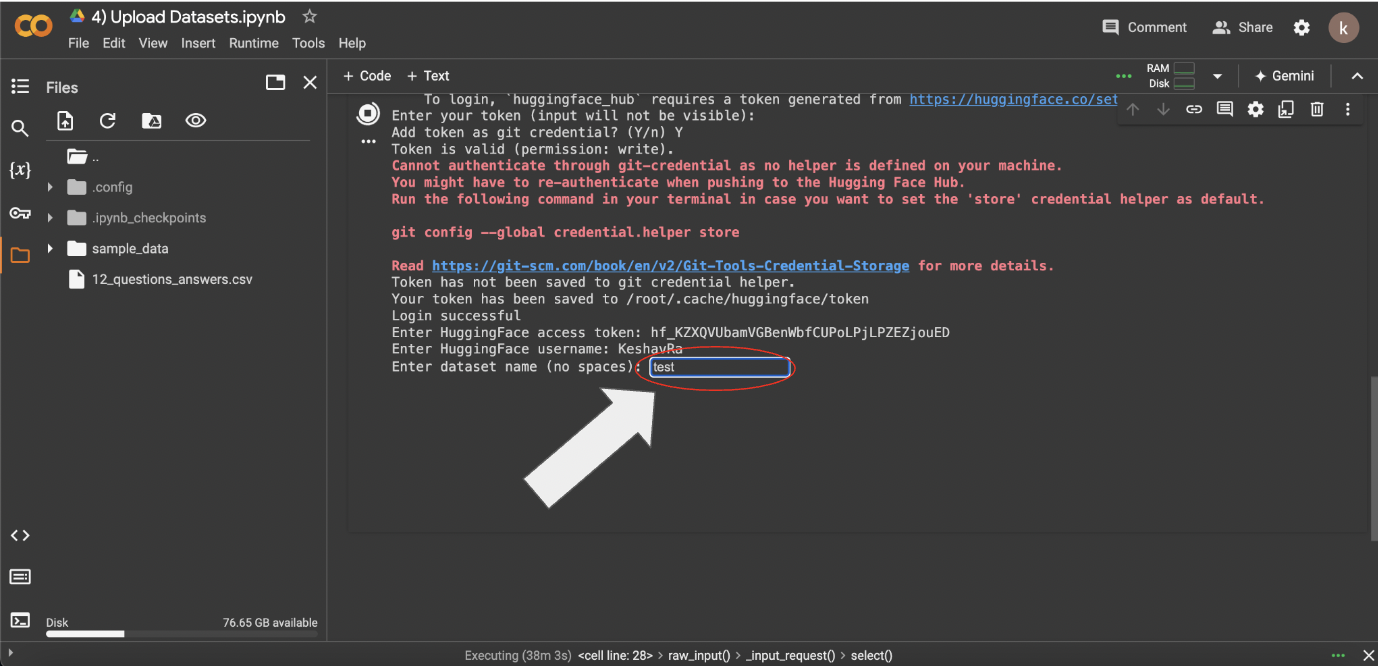Click the dataset name input field
1378x666 pixels.
(x=718, y=367)
